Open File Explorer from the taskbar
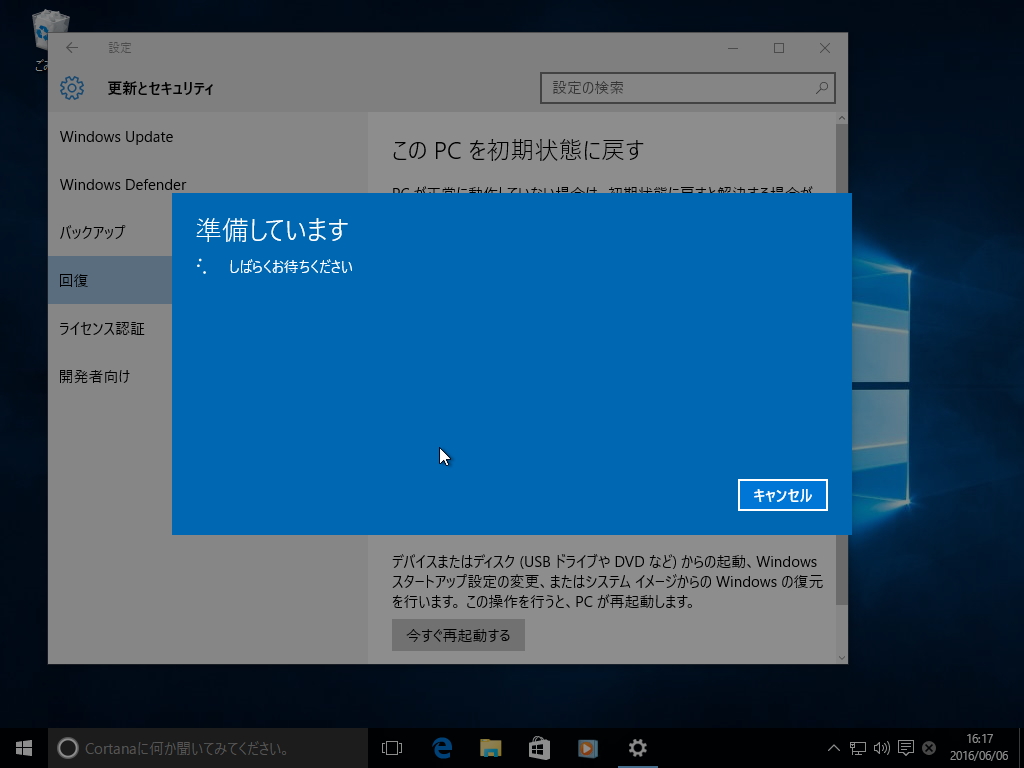 (490, 747)
